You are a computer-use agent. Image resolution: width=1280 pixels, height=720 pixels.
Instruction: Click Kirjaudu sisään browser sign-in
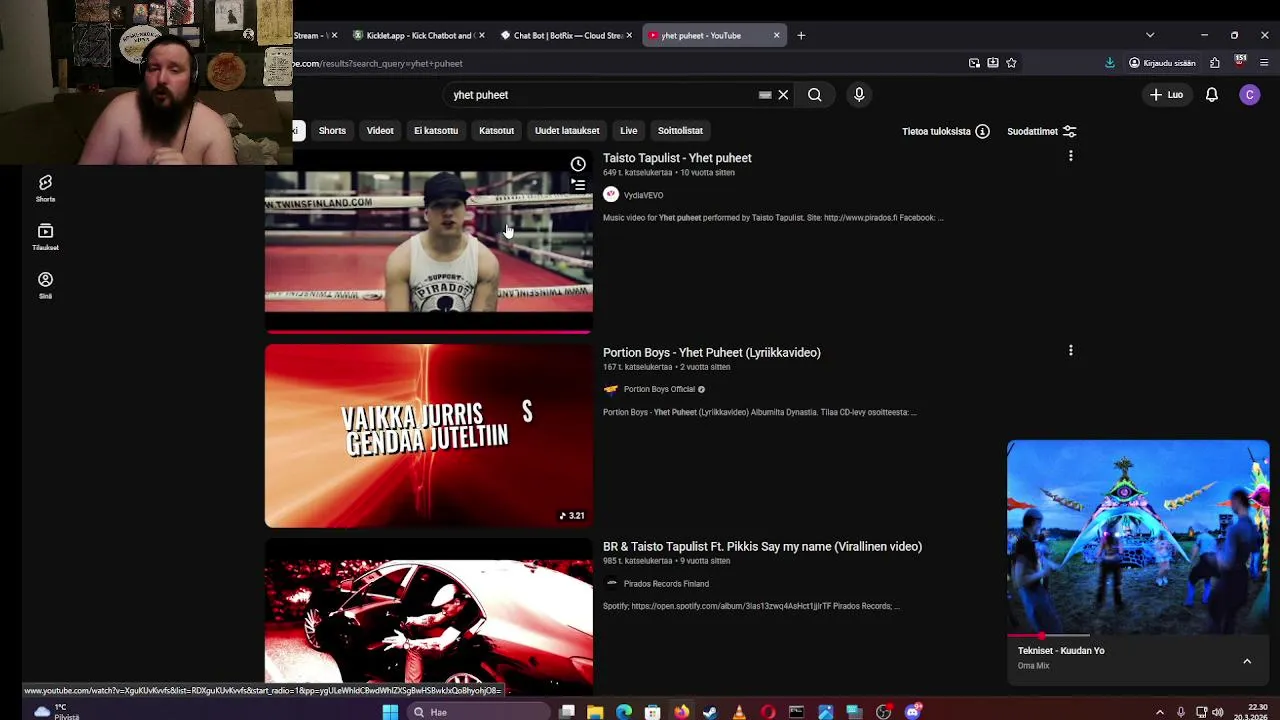point(1162,63)
